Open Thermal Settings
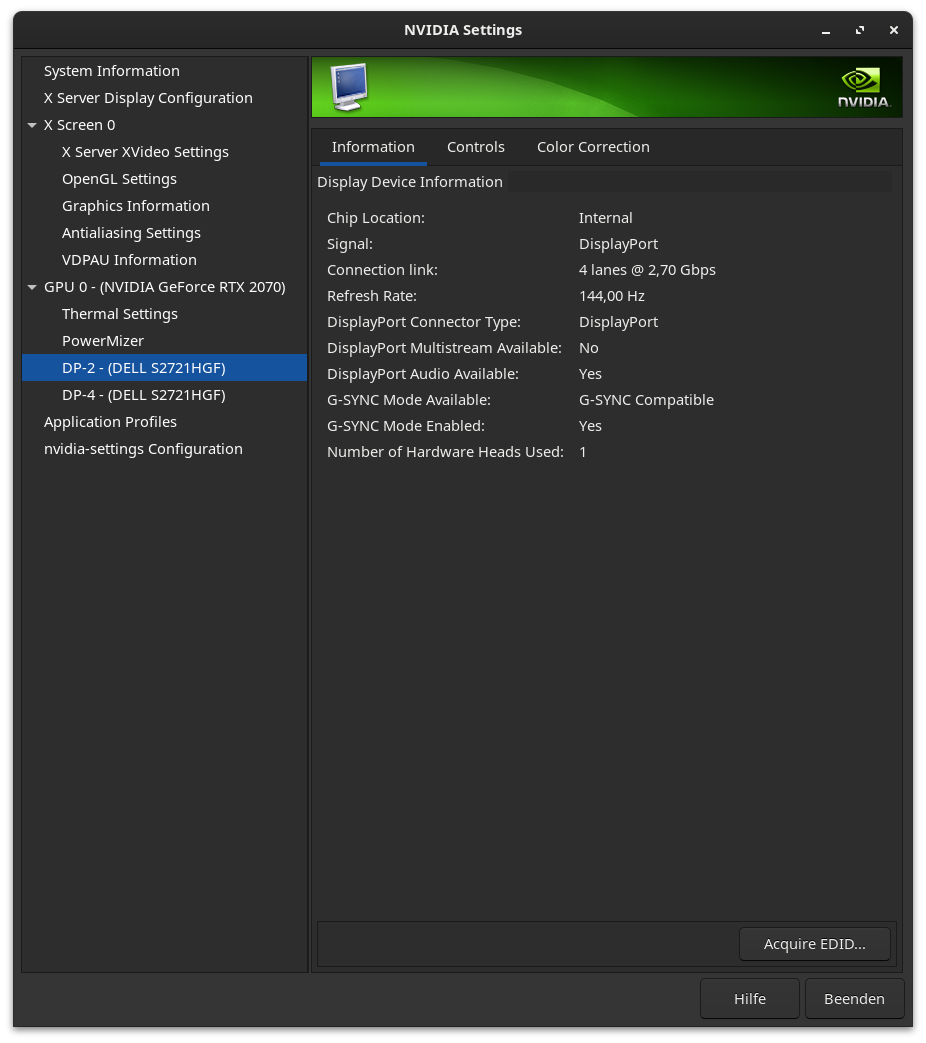This screenshot has height=1043, width=926. [x=120, y=314]
